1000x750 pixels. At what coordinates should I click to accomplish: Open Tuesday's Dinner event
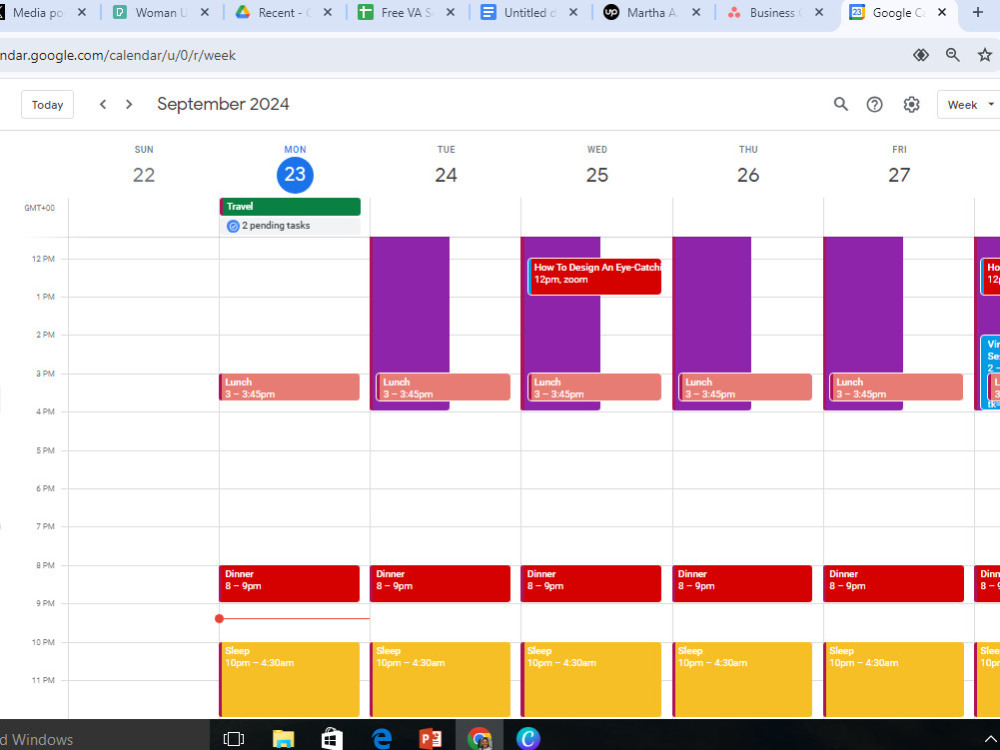(x=440, y=584)
